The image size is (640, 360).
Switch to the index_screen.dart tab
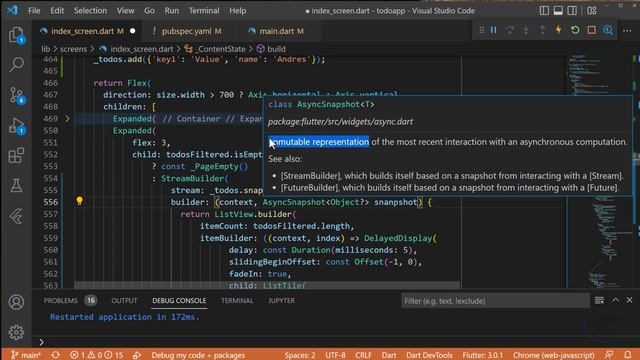pos(87,31)
